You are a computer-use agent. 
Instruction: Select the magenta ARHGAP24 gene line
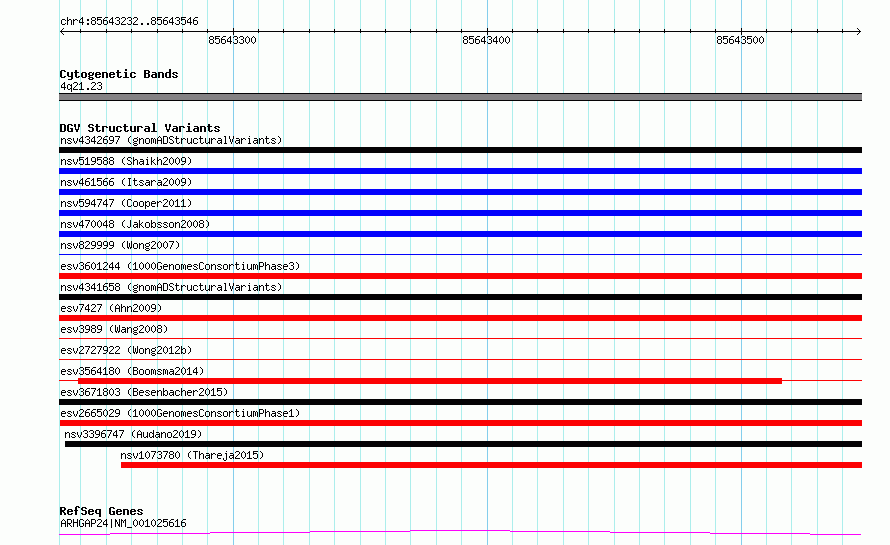460,532
